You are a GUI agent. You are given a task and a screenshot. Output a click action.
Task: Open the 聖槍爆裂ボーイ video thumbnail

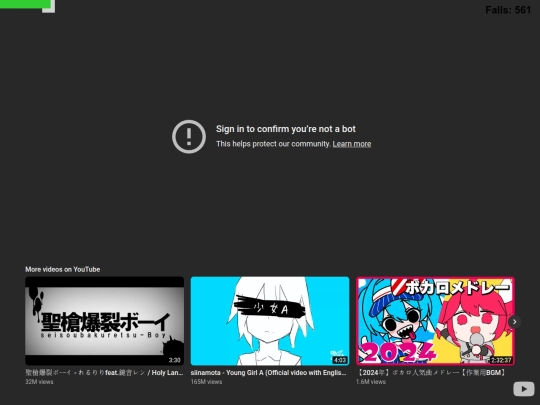(x=104, y=321)
